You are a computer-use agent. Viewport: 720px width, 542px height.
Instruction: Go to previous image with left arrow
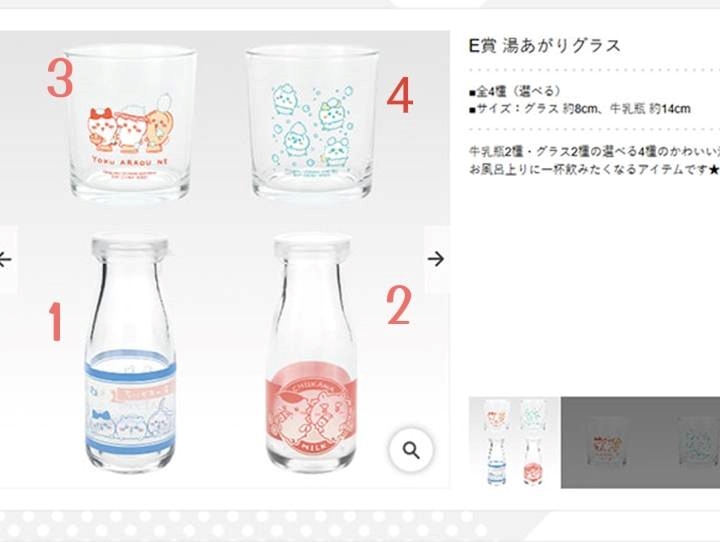6,259
